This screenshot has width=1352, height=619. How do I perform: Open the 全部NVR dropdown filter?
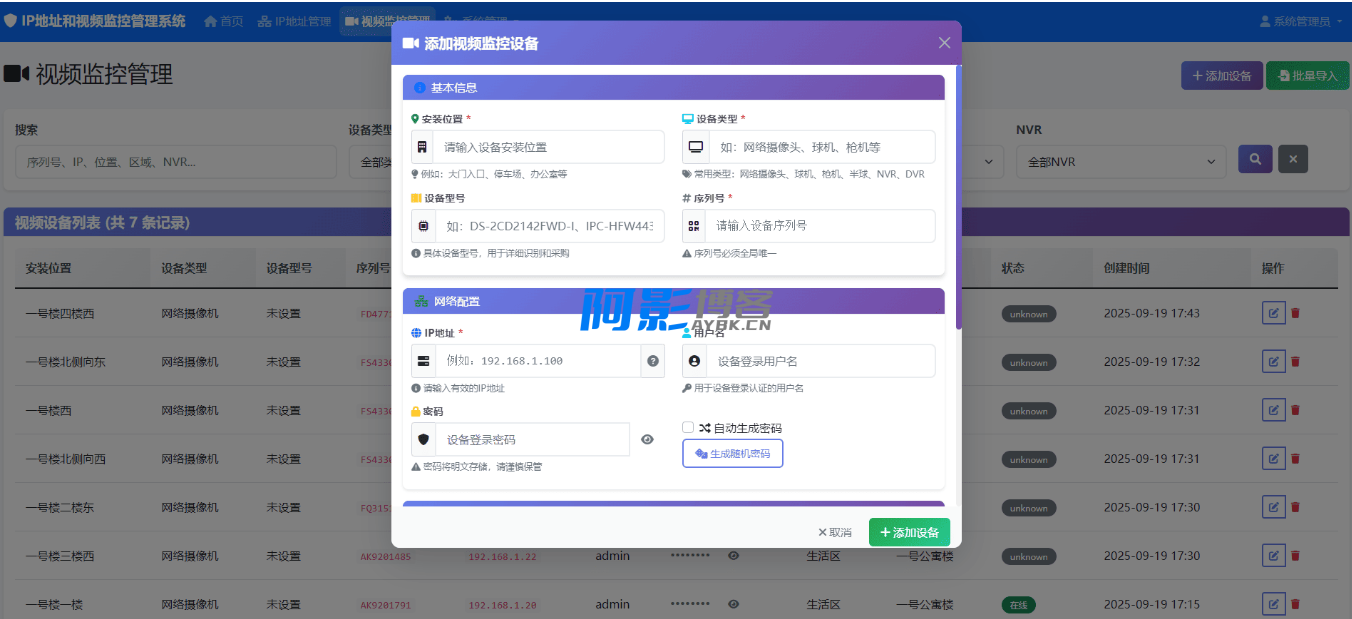click(x=1120, y=162)
